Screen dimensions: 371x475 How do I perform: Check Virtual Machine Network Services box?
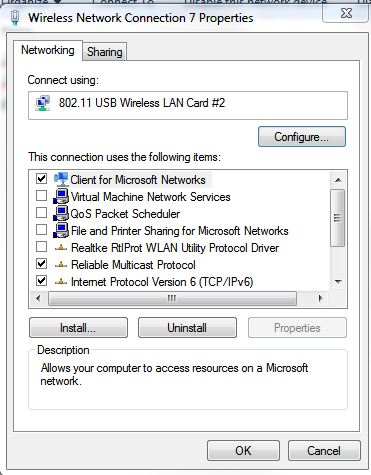point(41,196)
